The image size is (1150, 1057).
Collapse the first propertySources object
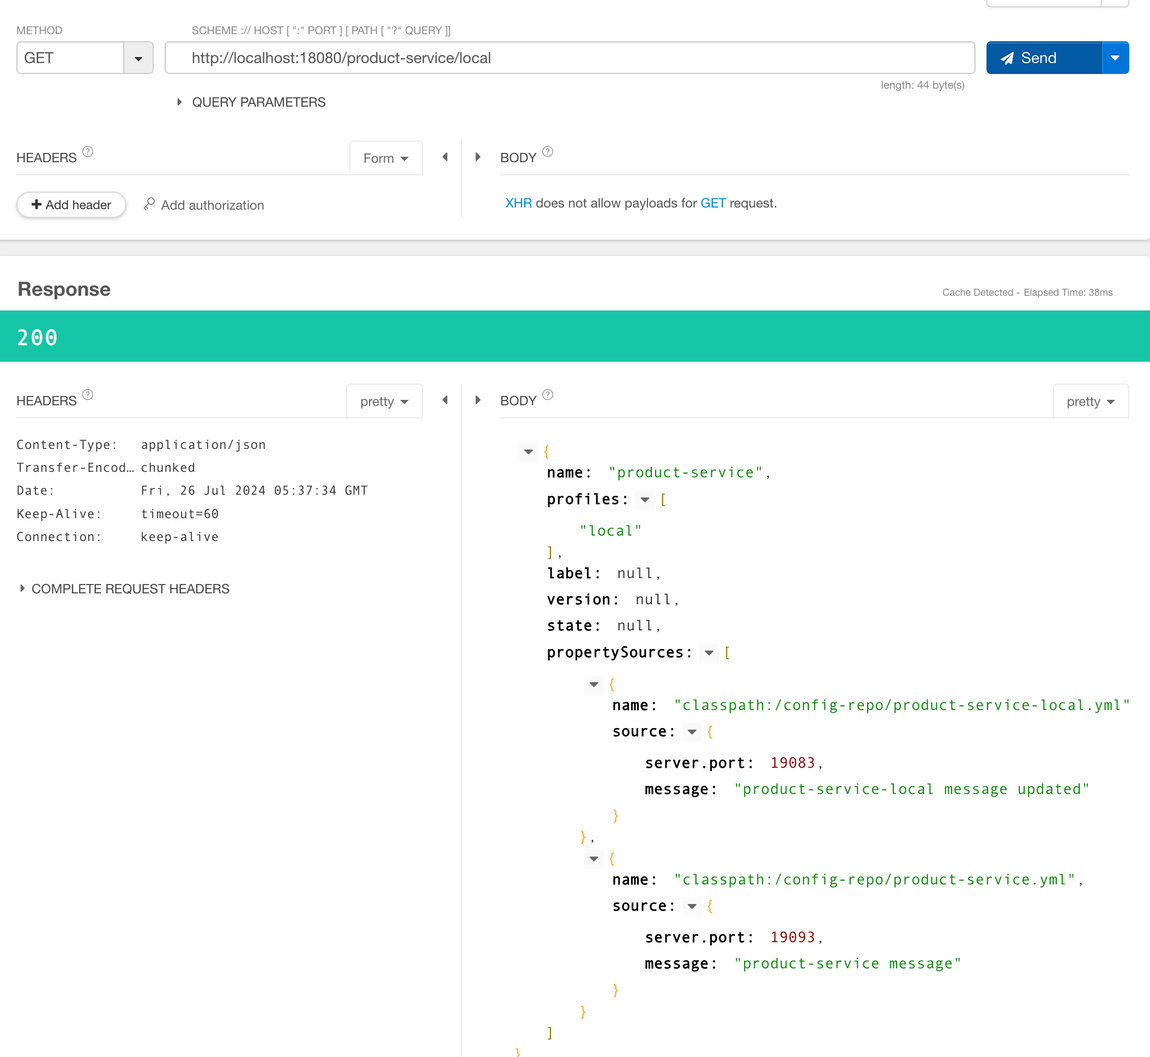[x=593, y=684]
